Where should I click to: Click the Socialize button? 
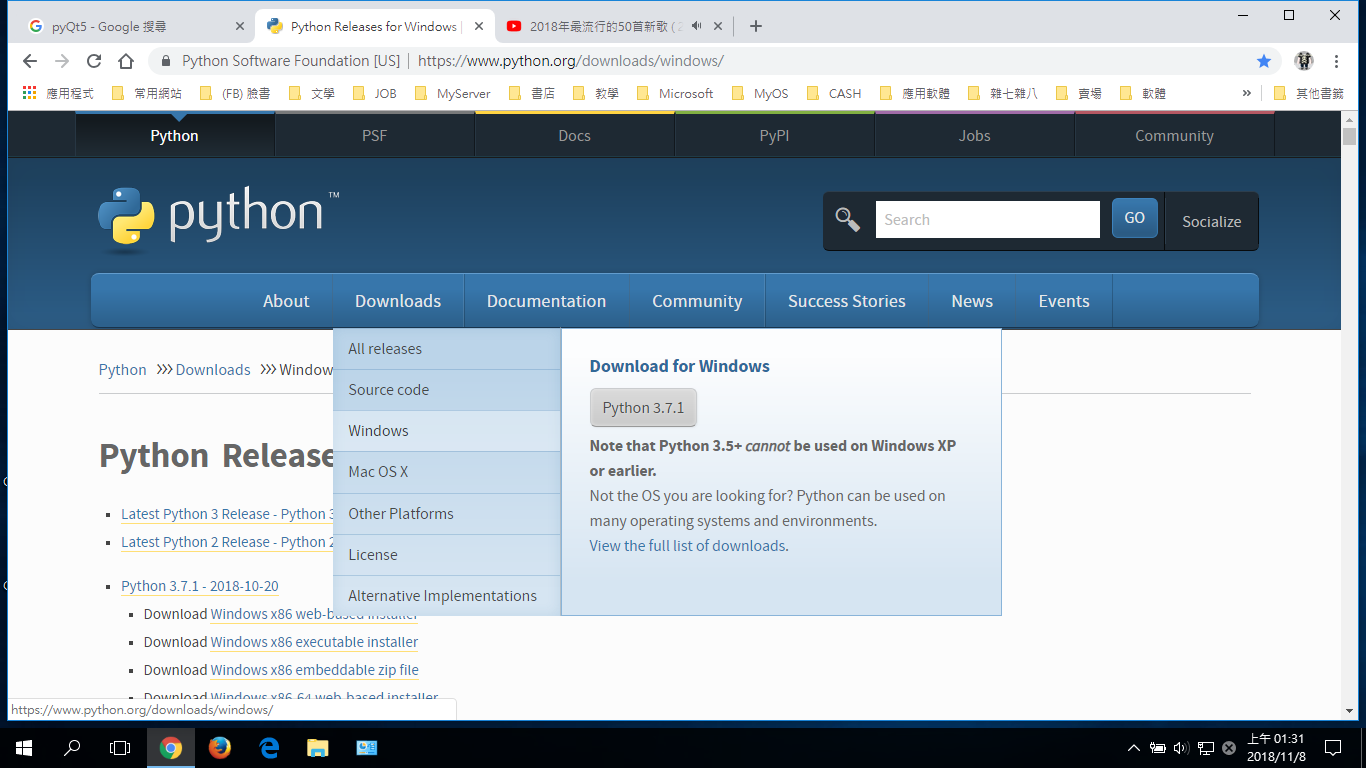coord(1211,222)
